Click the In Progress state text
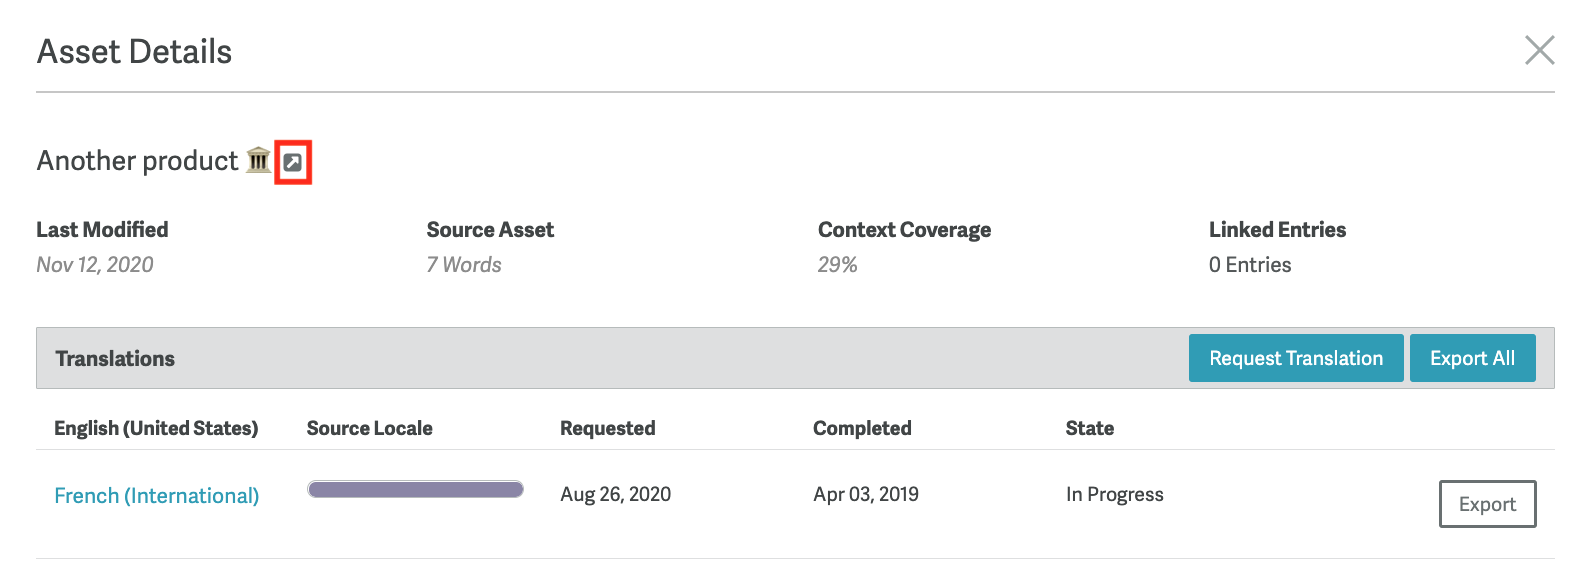This screenshot has height=561, width=1571. [x=1114, y=494]
